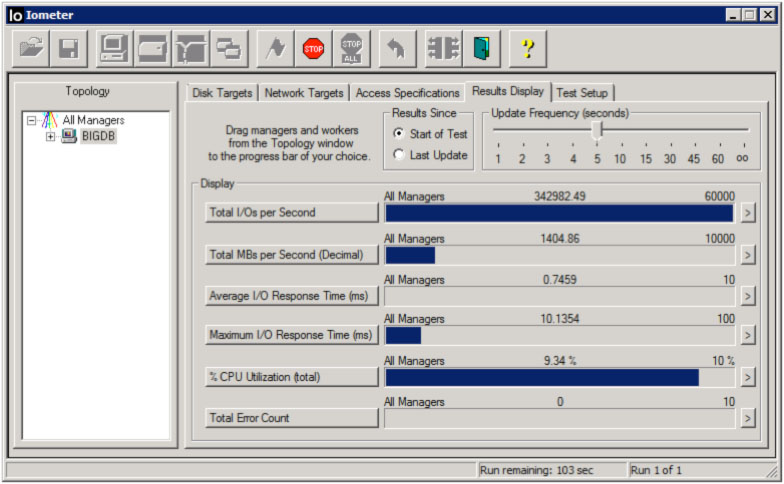Image resolution: width=784 pixels, height=484 pixels.
Task: Start tests with the green flag
Action: 275,48
